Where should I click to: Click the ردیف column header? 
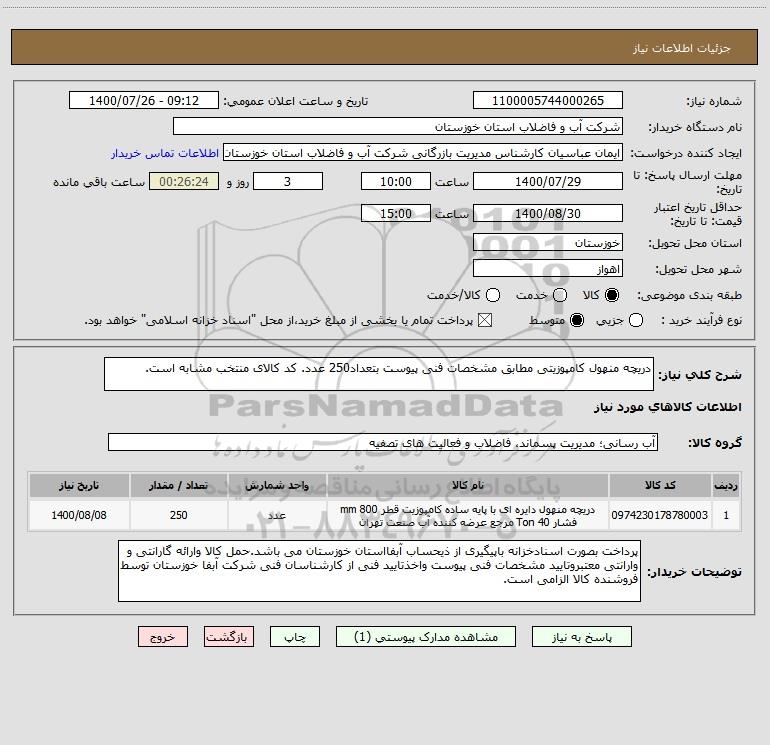coord(726,485)
